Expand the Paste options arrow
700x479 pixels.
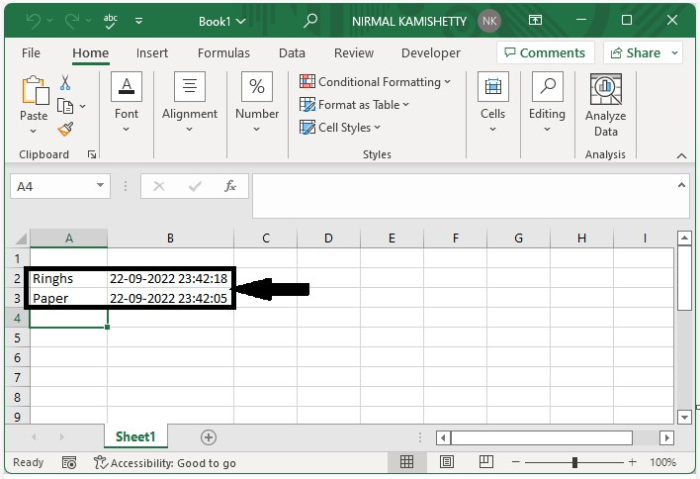[x=33, y=131]
